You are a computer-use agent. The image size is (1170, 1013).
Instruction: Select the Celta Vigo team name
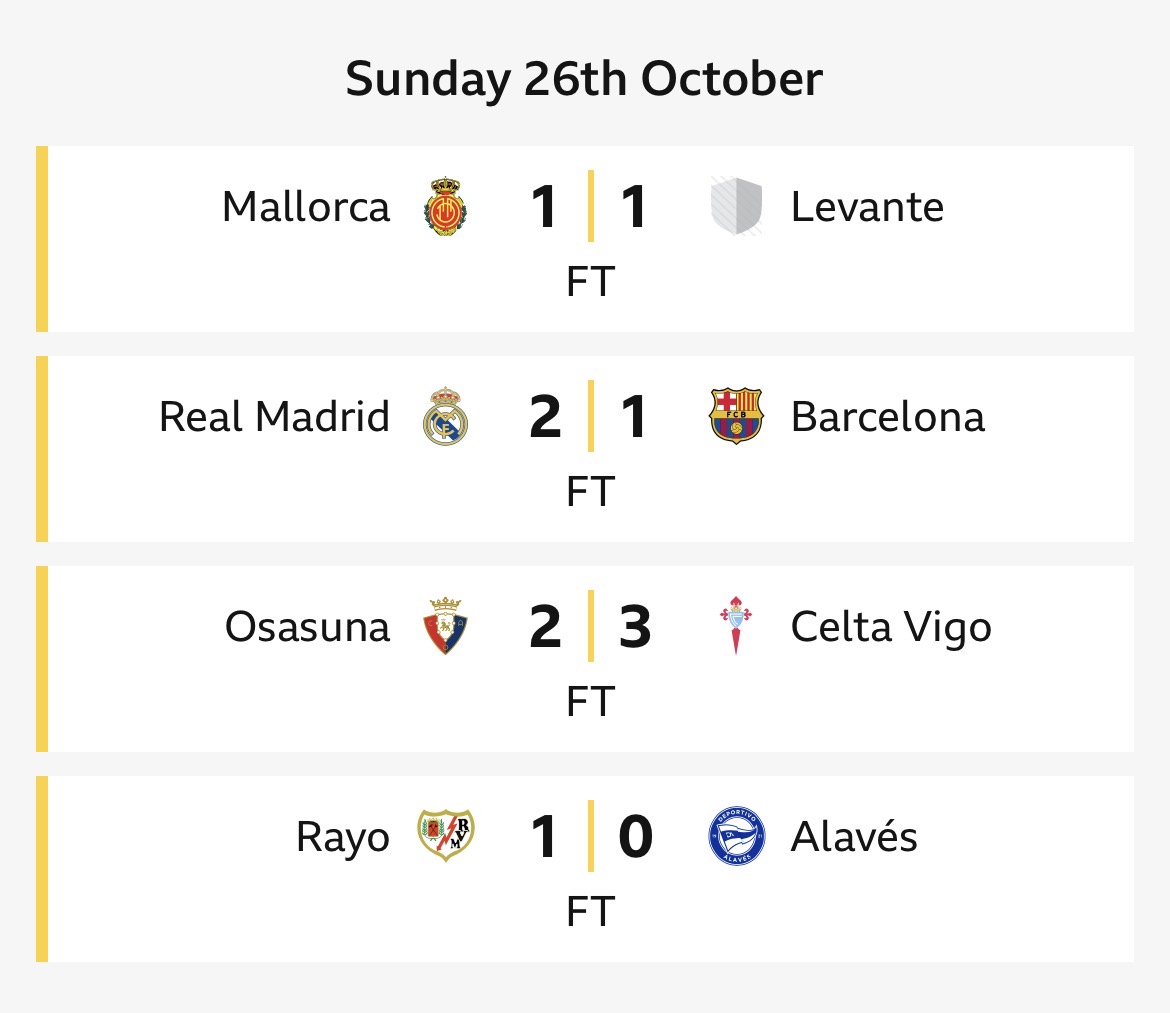pos(891,627)
